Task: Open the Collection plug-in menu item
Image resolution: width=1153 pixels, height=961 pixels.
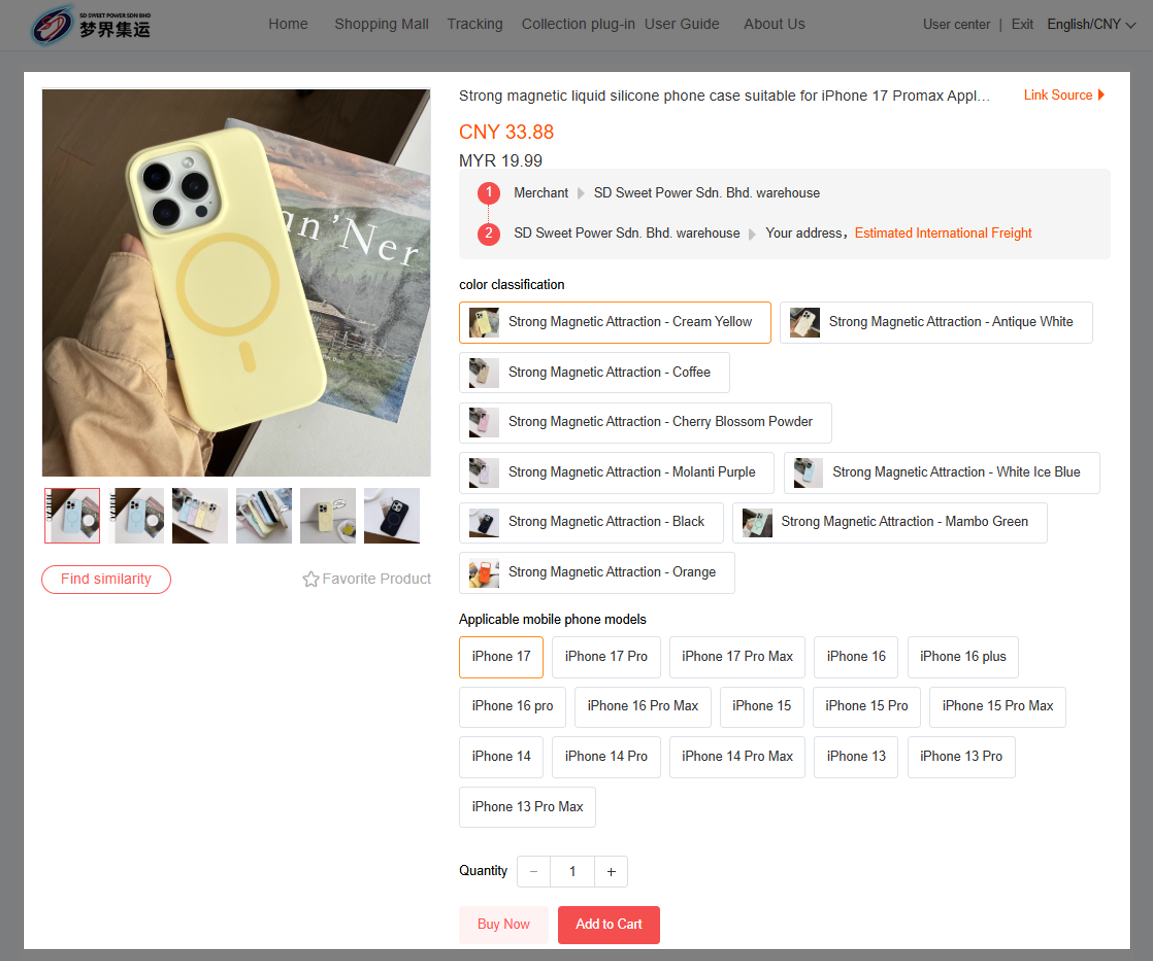Action: tap(578, 24)
